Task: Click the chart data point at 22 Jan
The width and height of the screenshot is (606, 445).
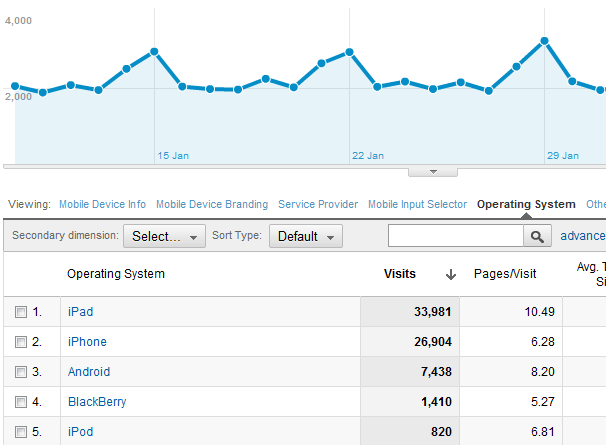Action: 349,52
